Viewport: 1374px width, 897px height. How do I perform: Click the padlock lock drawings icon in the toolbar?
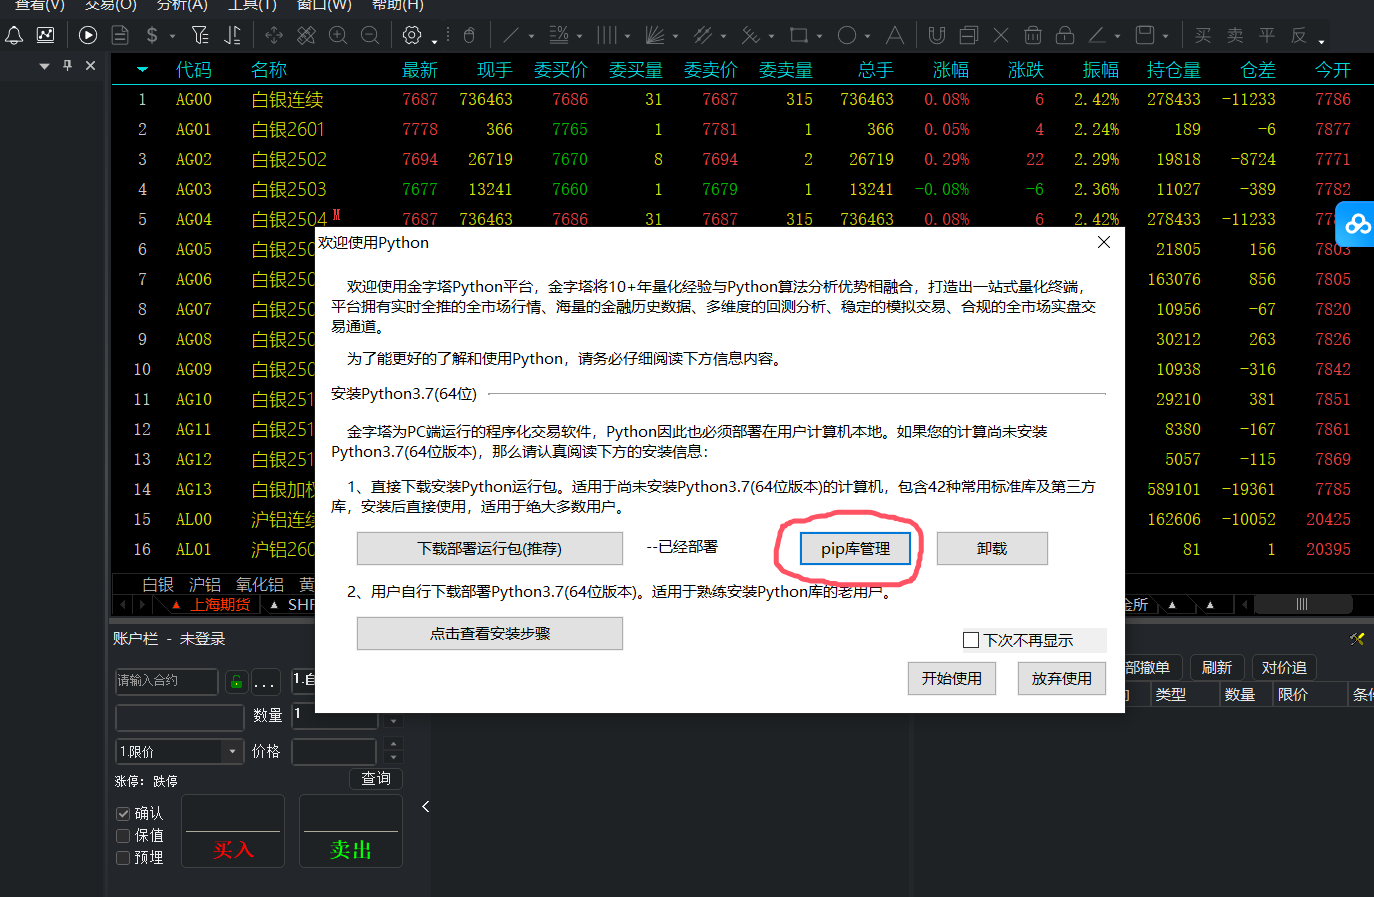tap(1065, 35)
